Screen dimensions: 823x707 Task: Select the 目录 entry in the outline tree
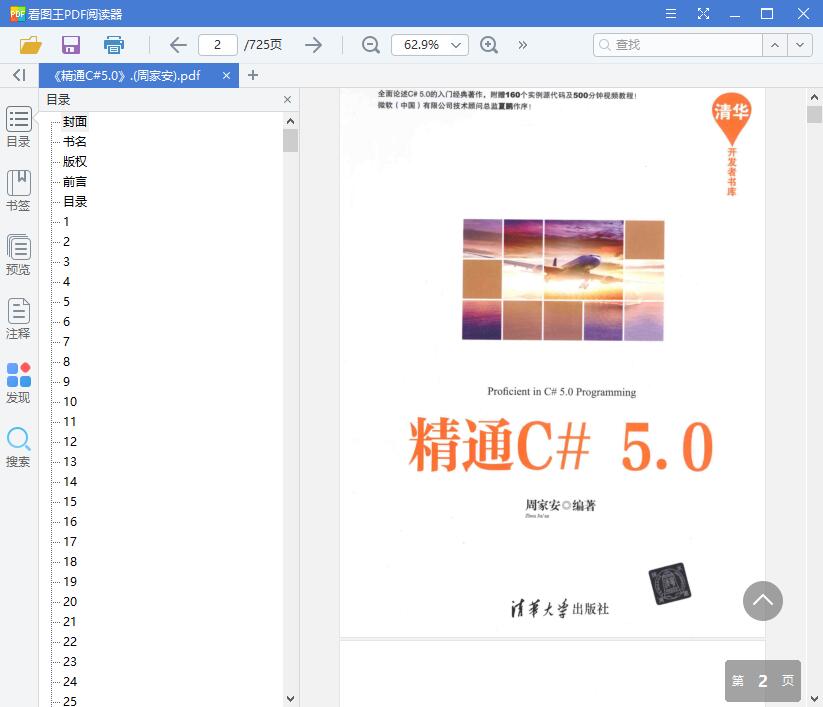[x=75, y=202]
